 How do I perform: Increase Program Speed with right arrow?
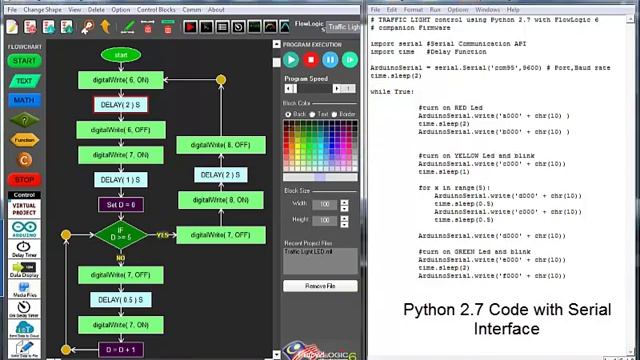point(336,89)
